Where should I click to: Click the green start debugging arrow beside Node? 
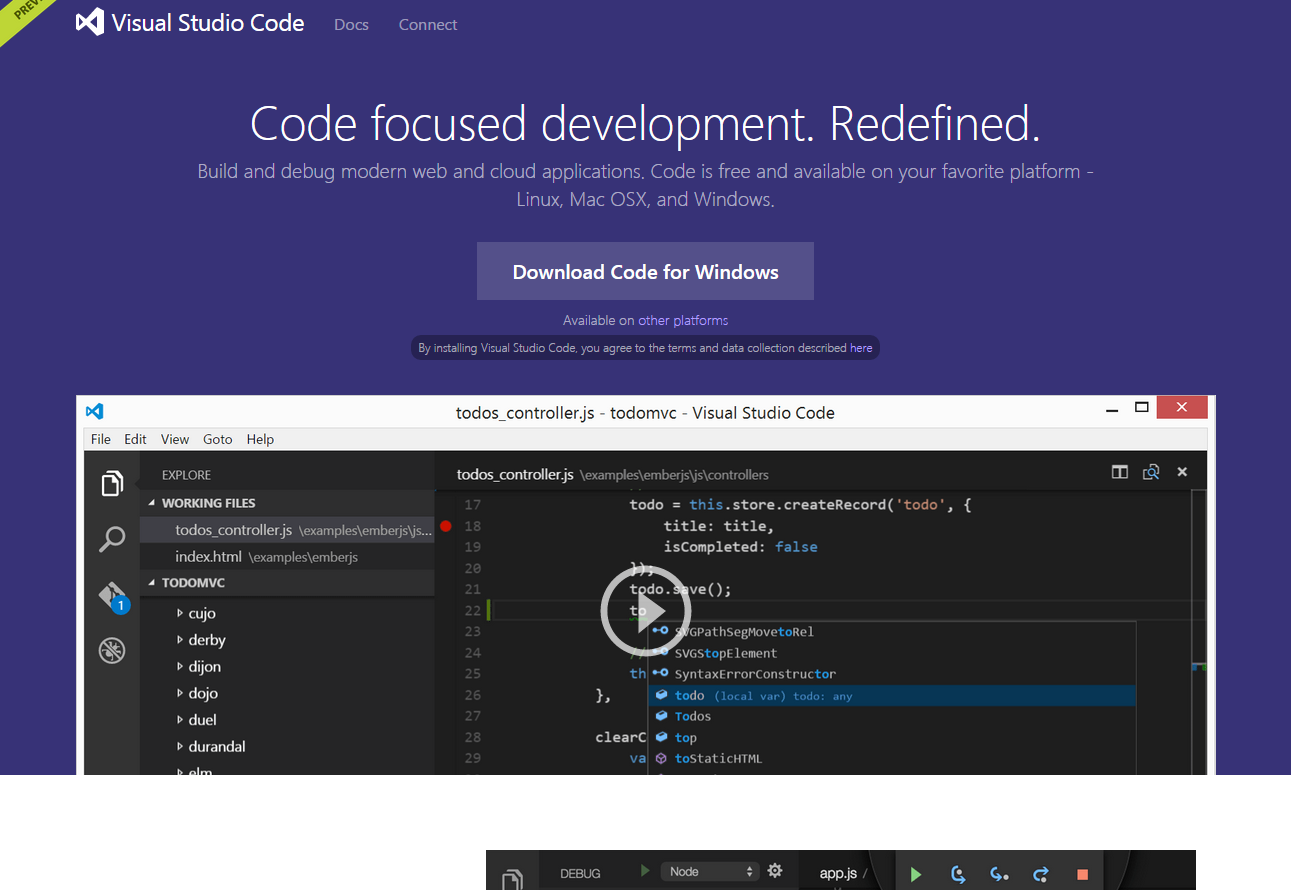645,871
